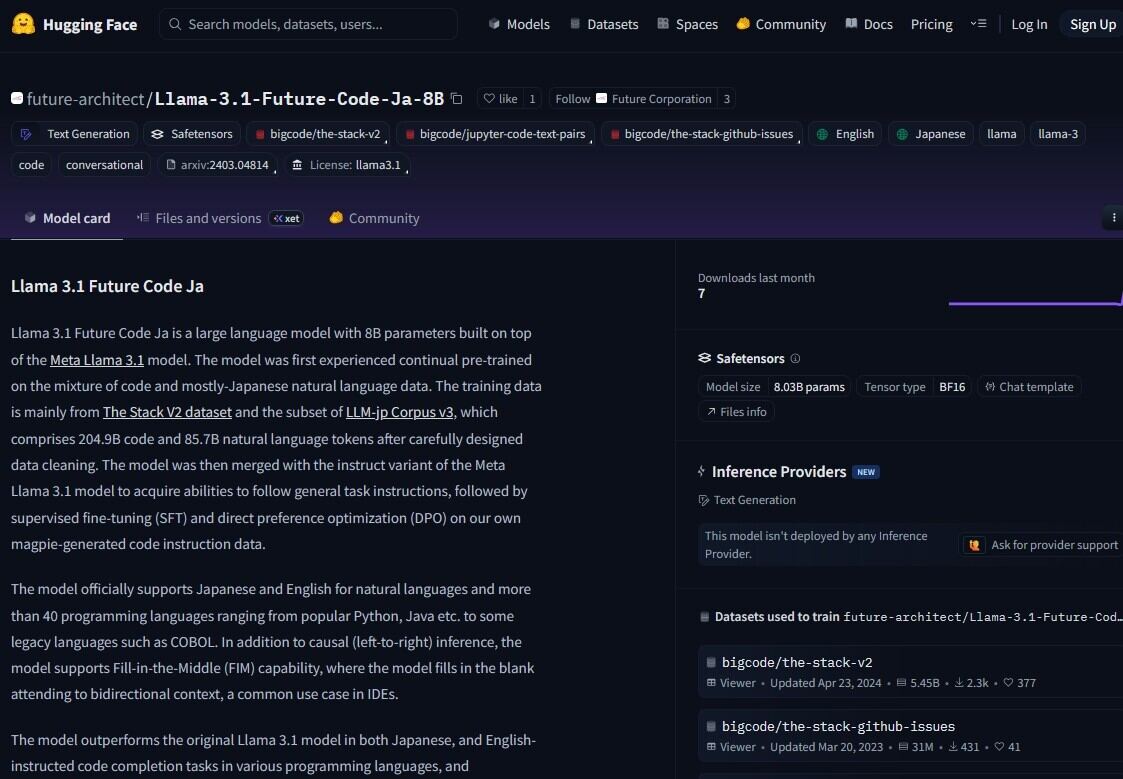Follow Future Corporation
Screen dimensions: 1123x779
coord(633,99)
